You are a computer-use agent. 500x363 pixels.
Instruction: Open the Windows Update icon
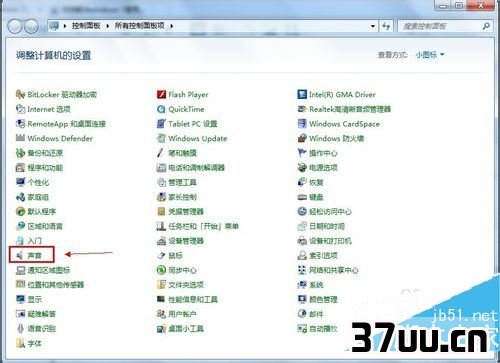coord(161,138)
